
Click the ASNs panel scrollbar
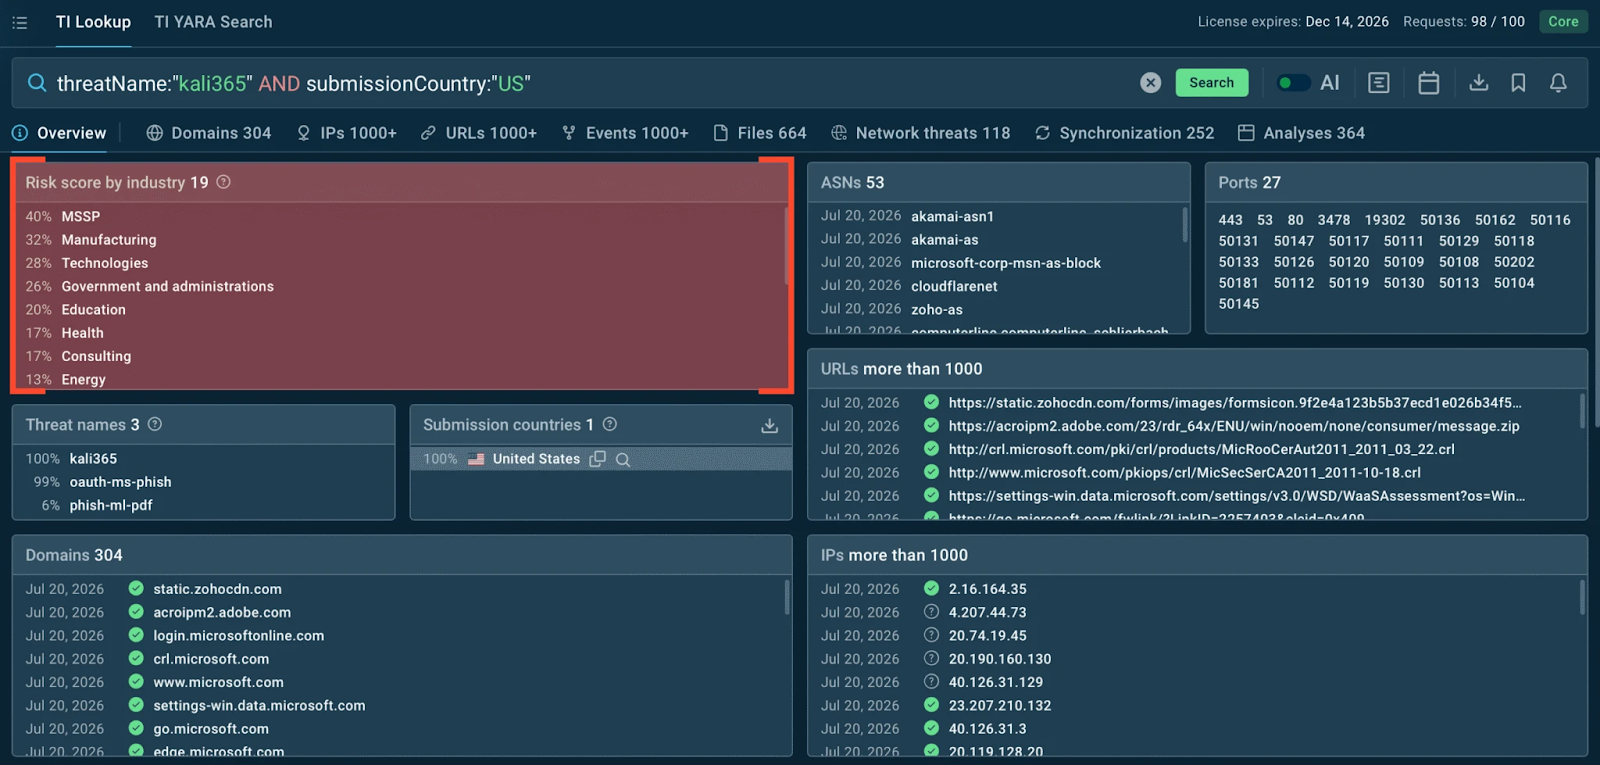1184,225
